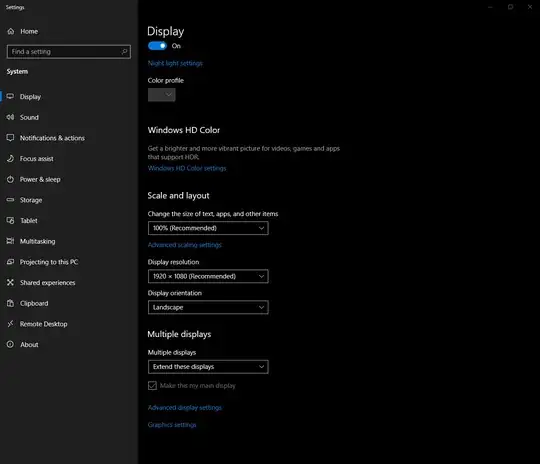Click the Storage drive icon
This screenshot has width=540, height=464.
[10, 200]
